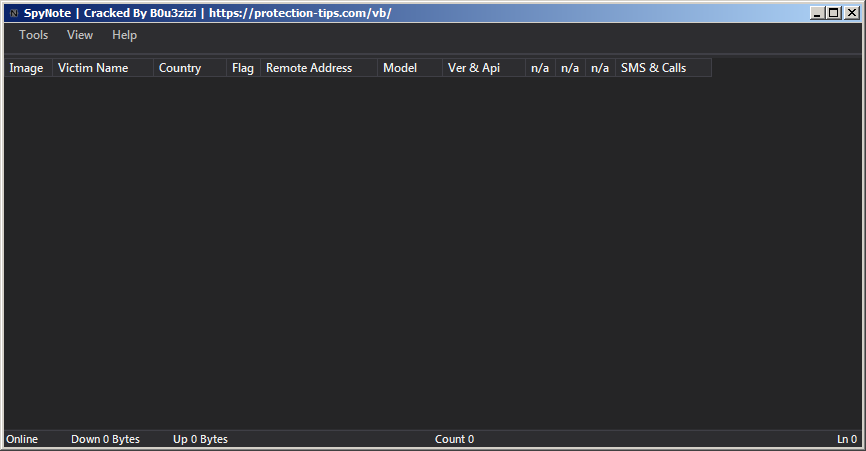The height and width of the screenshot is (451, 866).
Task: Open the Help menu
Action: point(124,35)
